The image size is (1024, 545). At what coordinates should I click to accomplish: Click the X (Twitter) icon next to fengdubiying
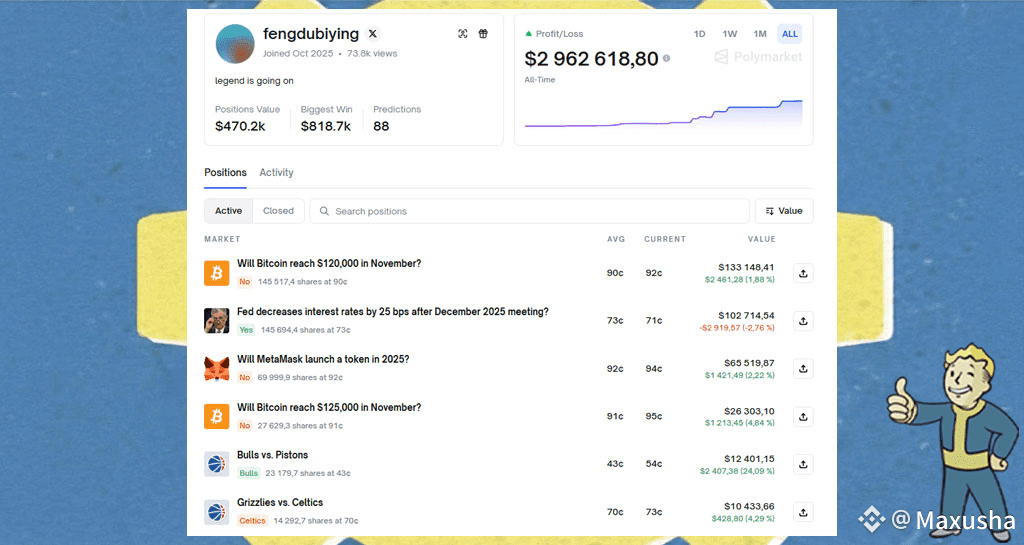point(373,33)
